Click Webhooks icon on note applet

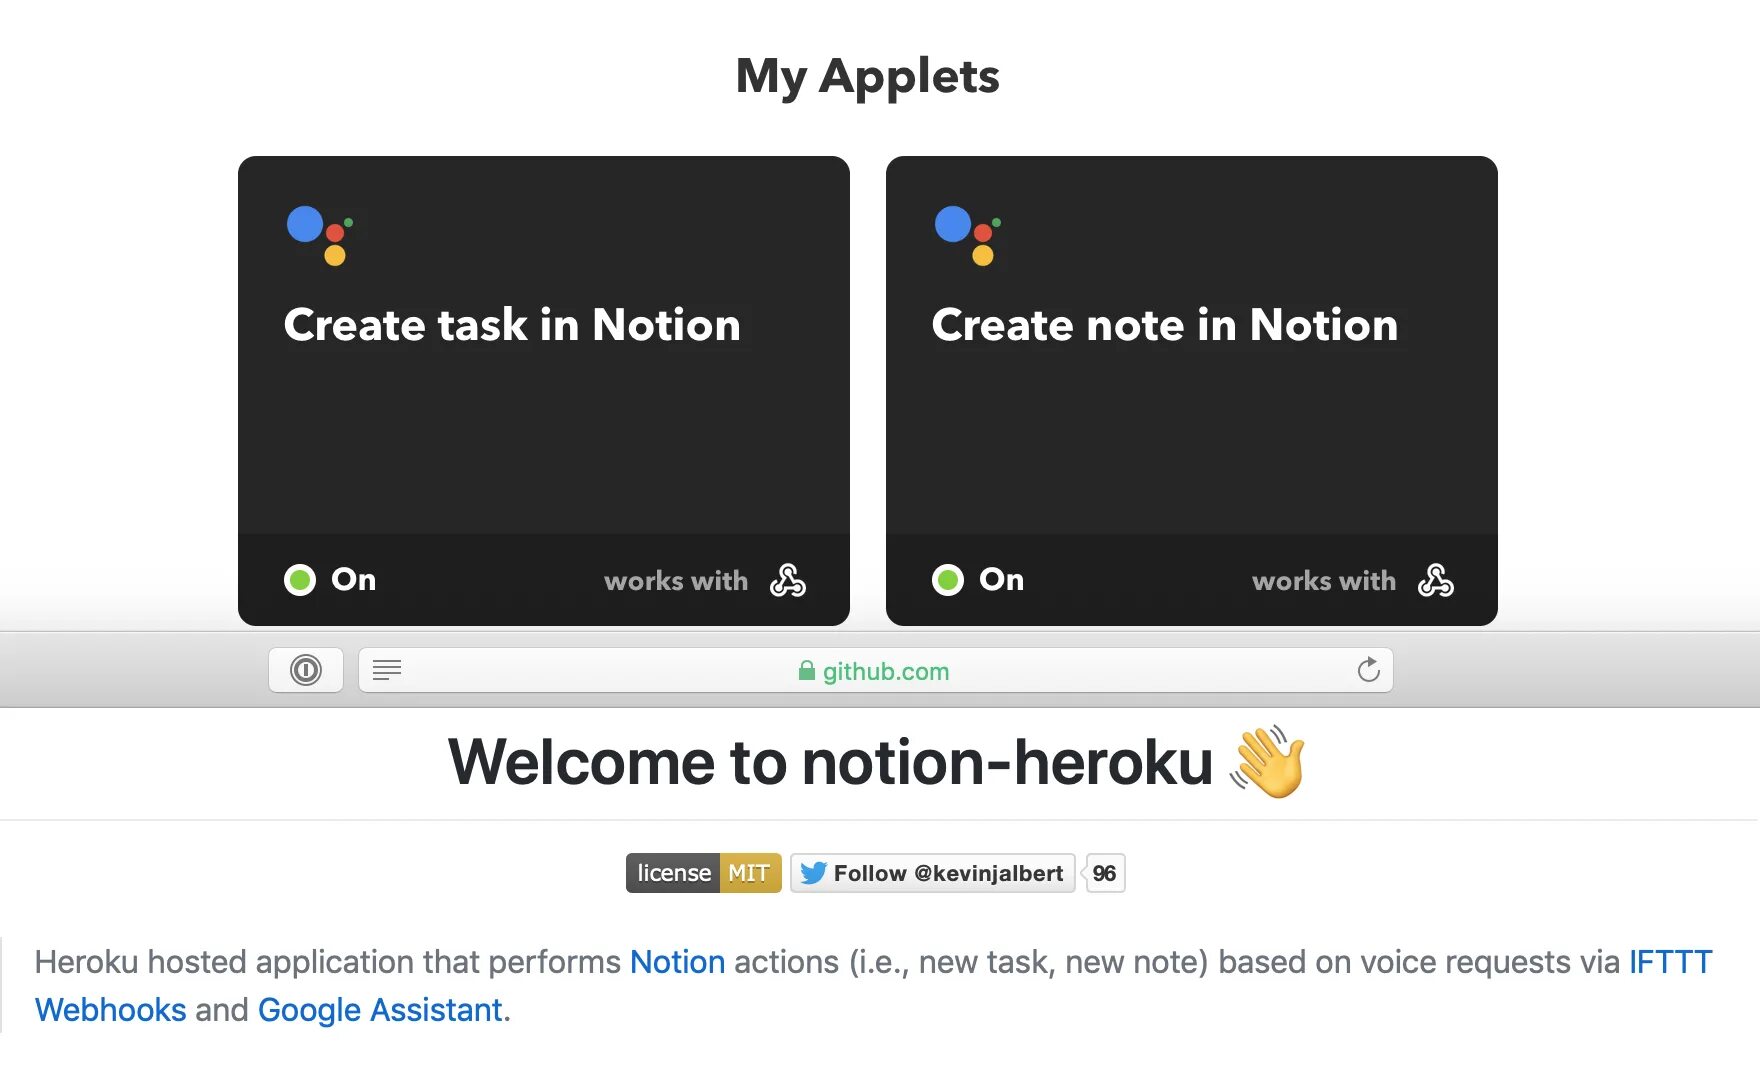coord(1436,580)
